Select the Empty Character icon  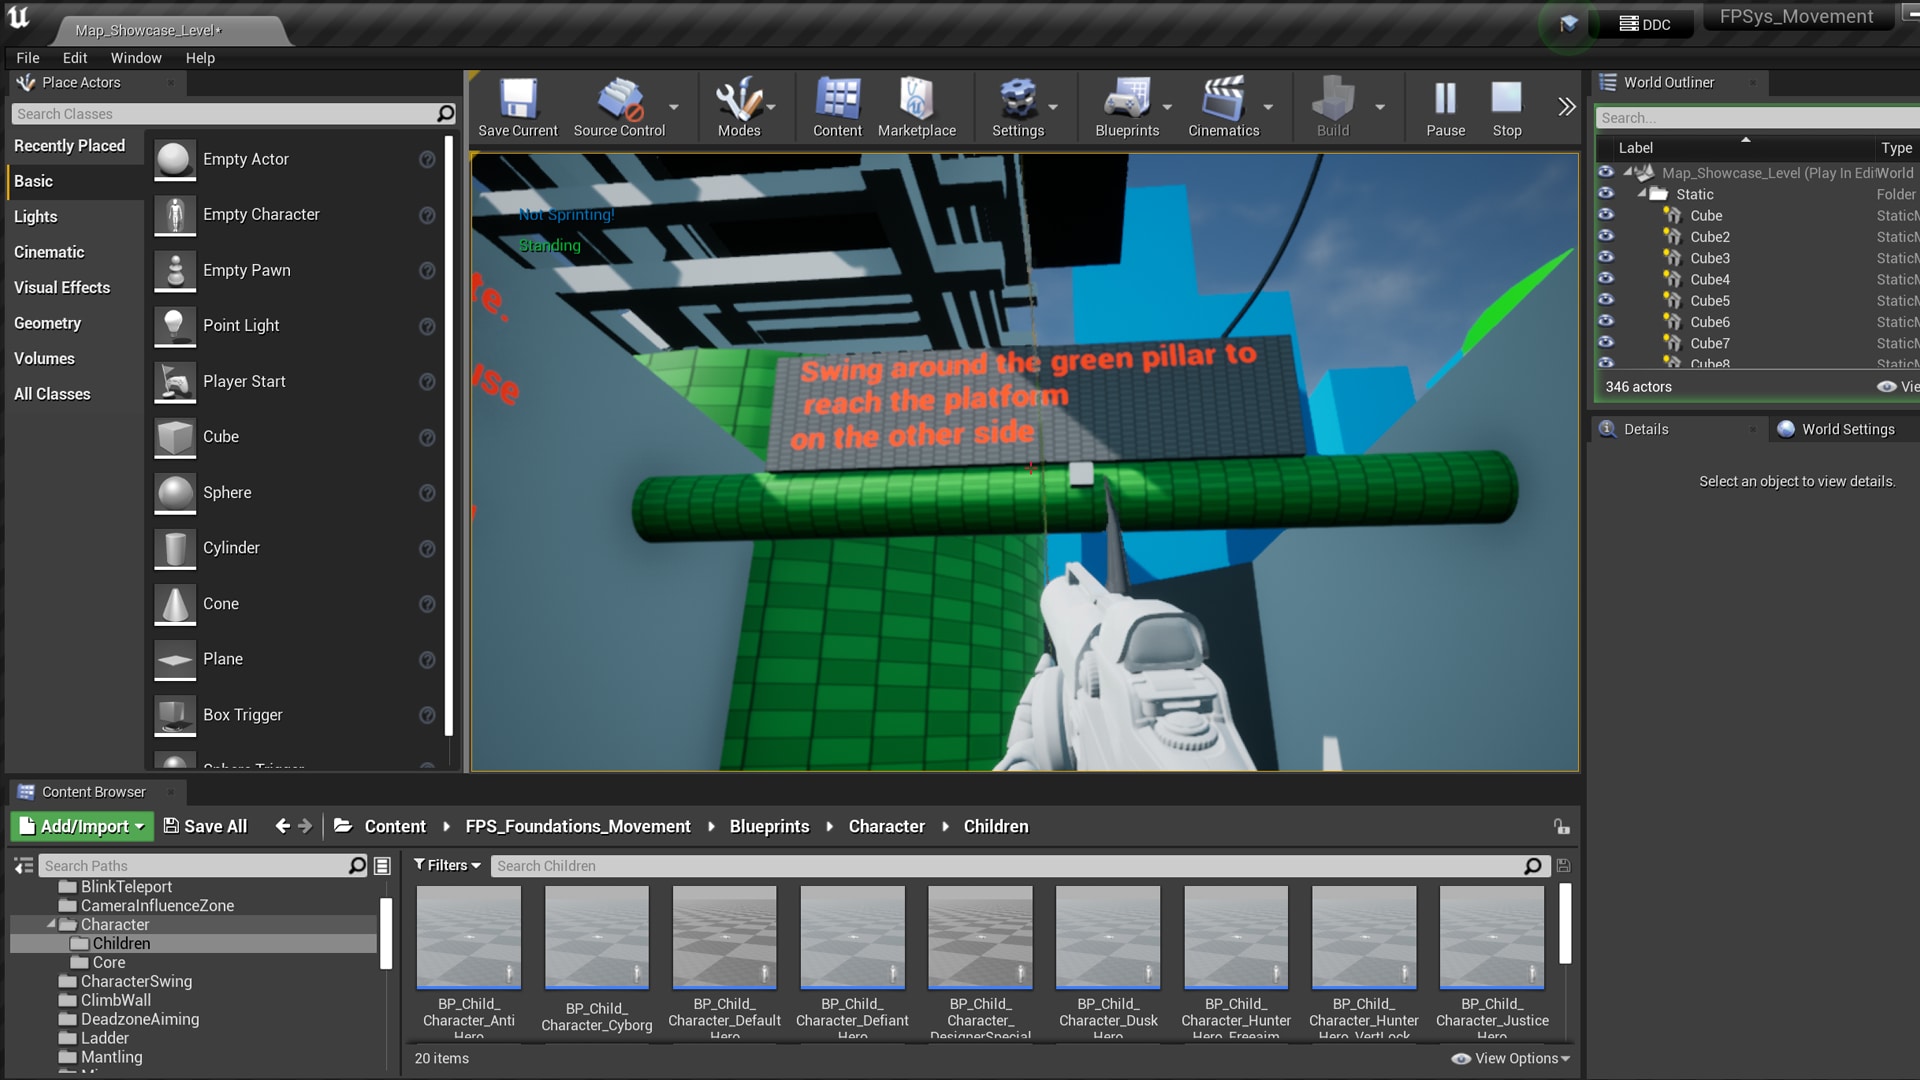[x=175, y=215]
